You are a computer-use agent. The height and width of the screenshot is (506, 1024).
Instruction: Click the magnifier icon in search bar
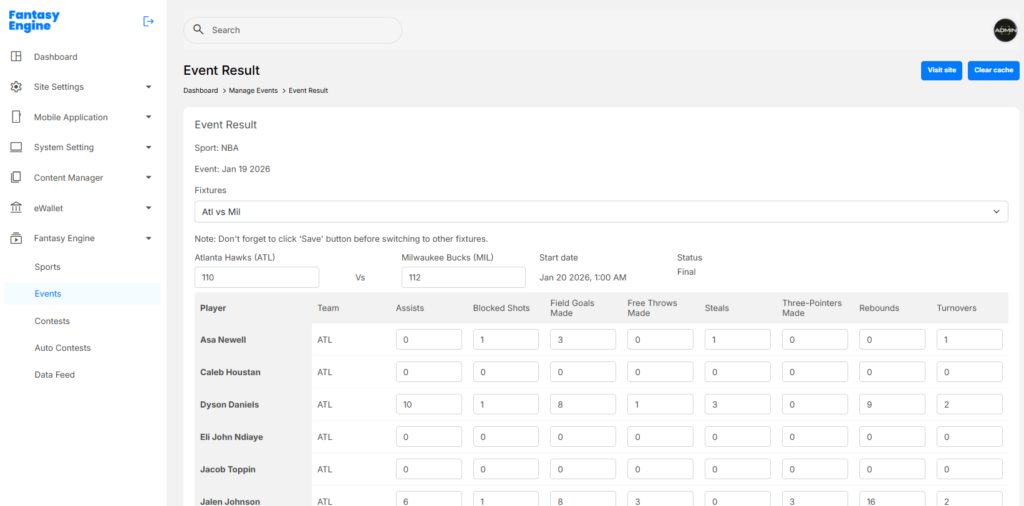click(198, 30)
